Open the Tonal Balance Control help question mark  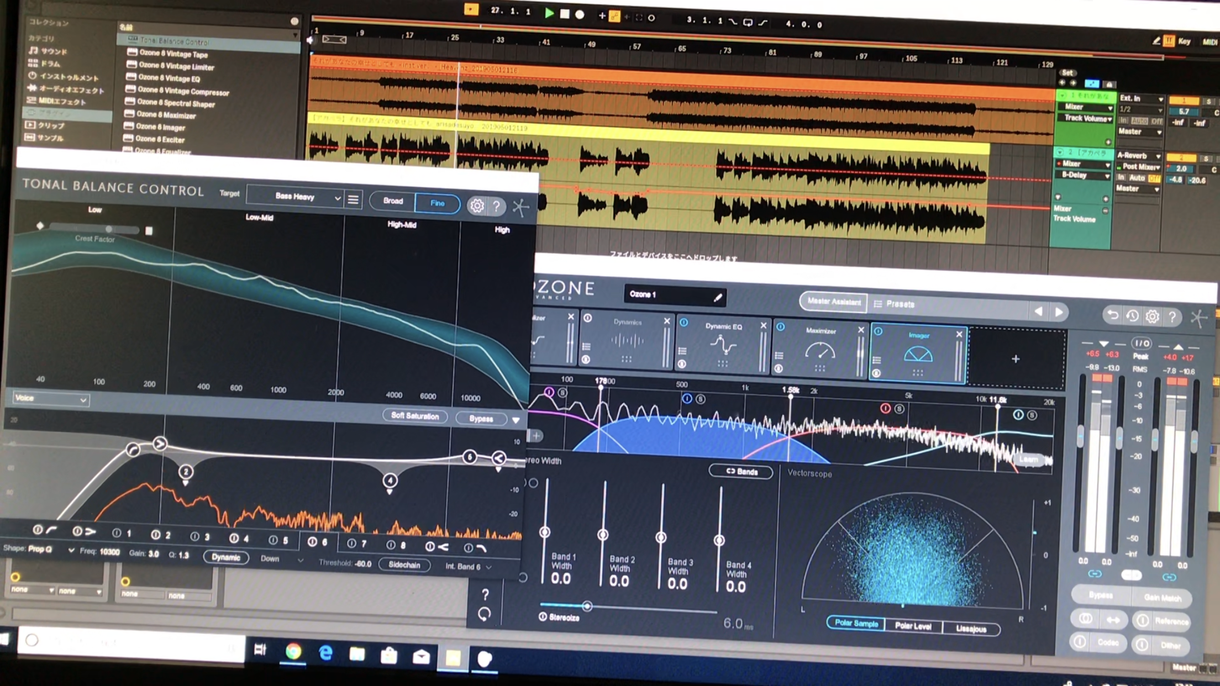[496, 207]
